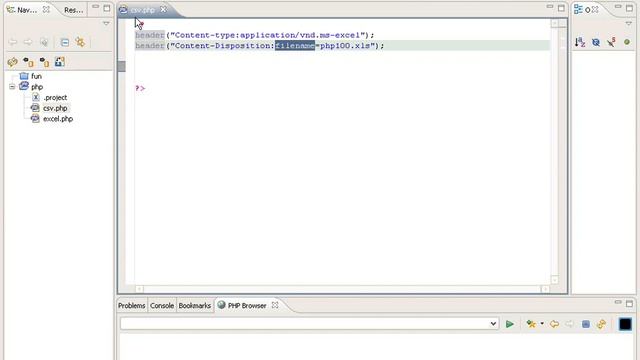Click the black square icon in PHP Browser toolbar

coord(625,324)
